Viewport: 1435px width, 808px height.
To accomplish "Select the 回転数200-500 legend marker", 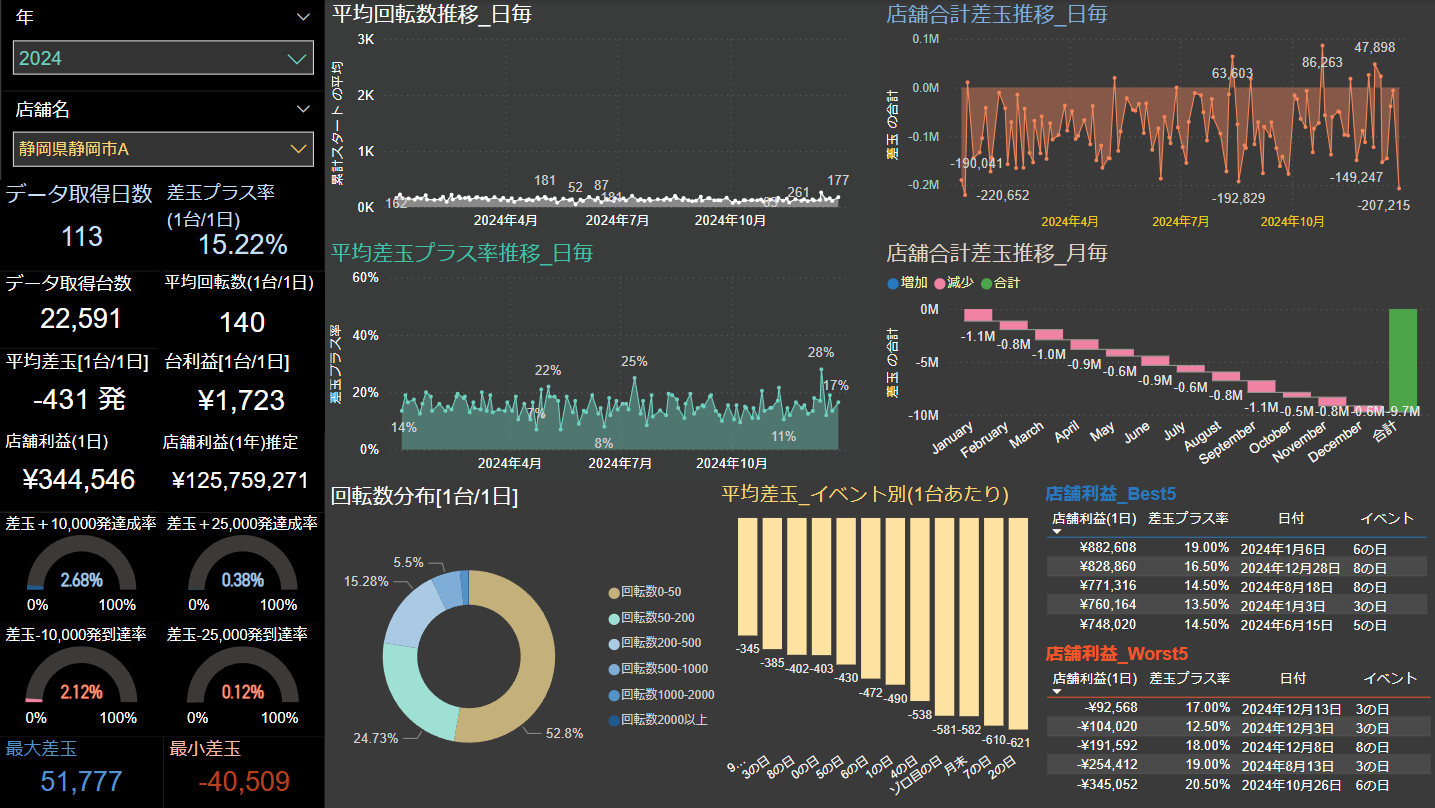I will 613,643.
